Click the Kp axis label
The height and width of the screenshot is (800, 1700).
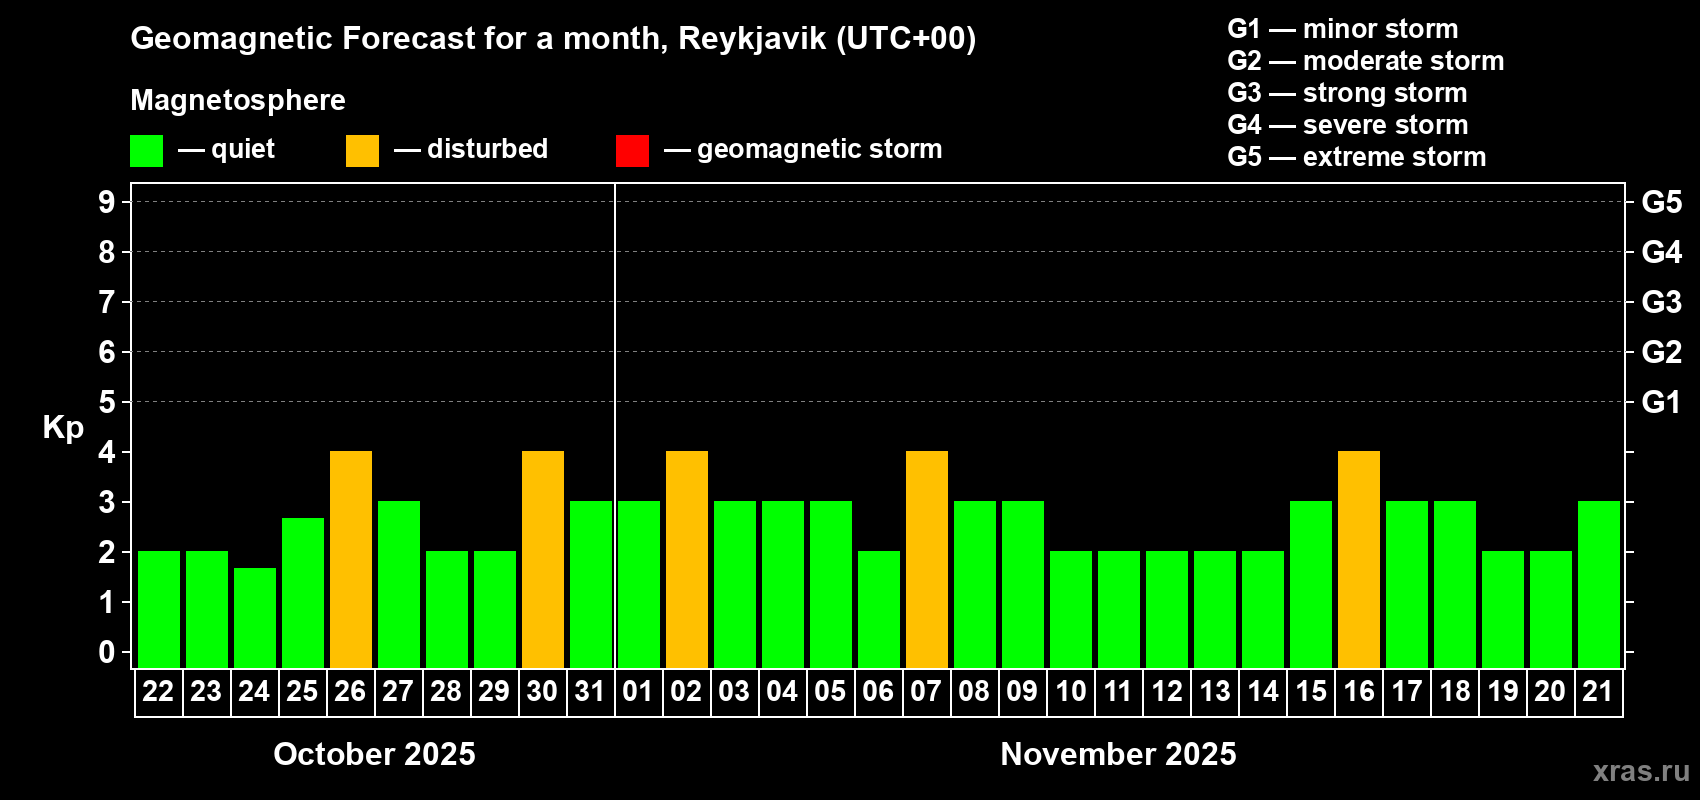pos(63,428)
